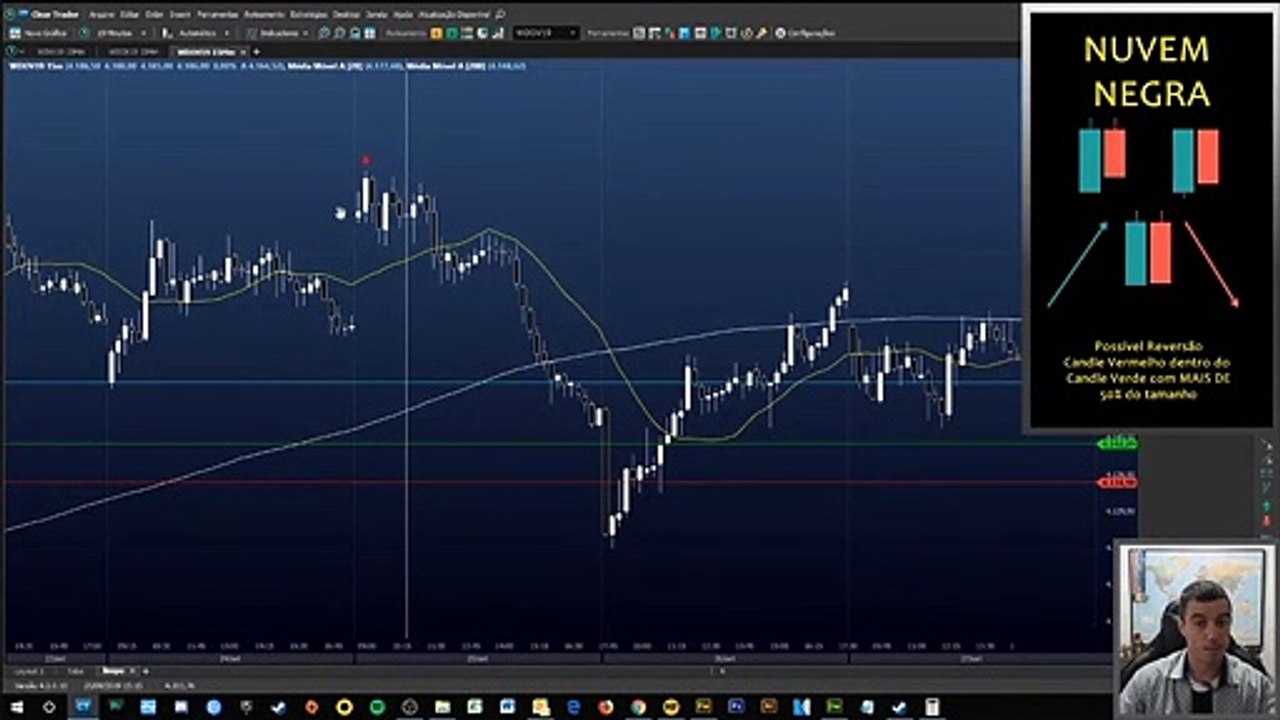Open the Arquivo menu

pos(101,15)
